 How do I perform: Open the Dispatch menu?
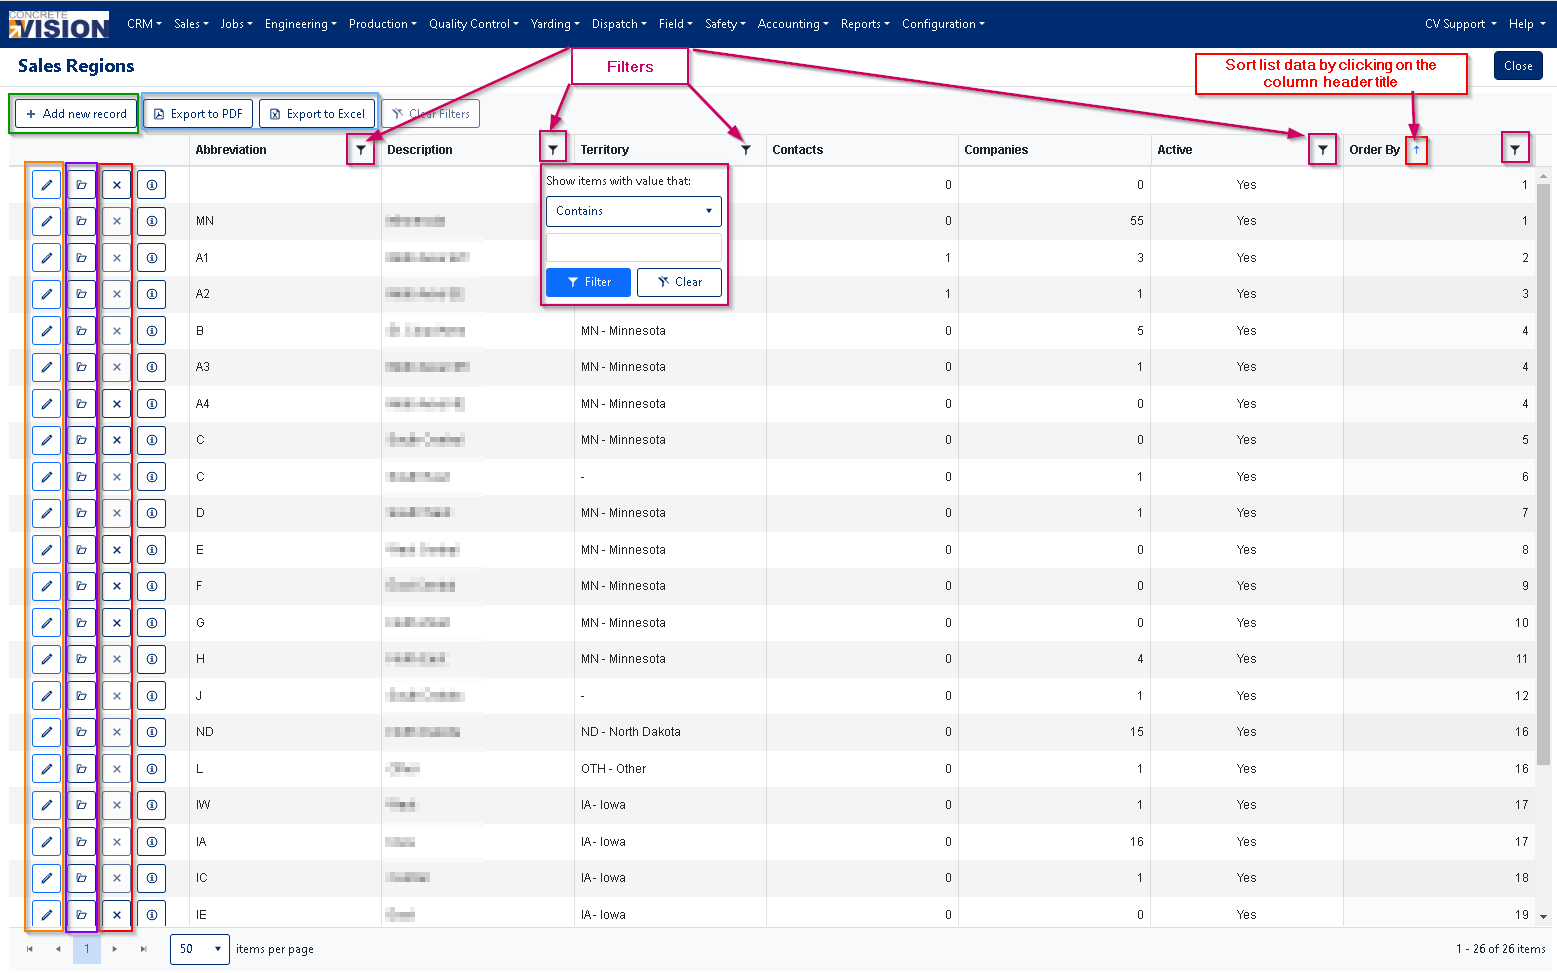(x=619, y=24)
